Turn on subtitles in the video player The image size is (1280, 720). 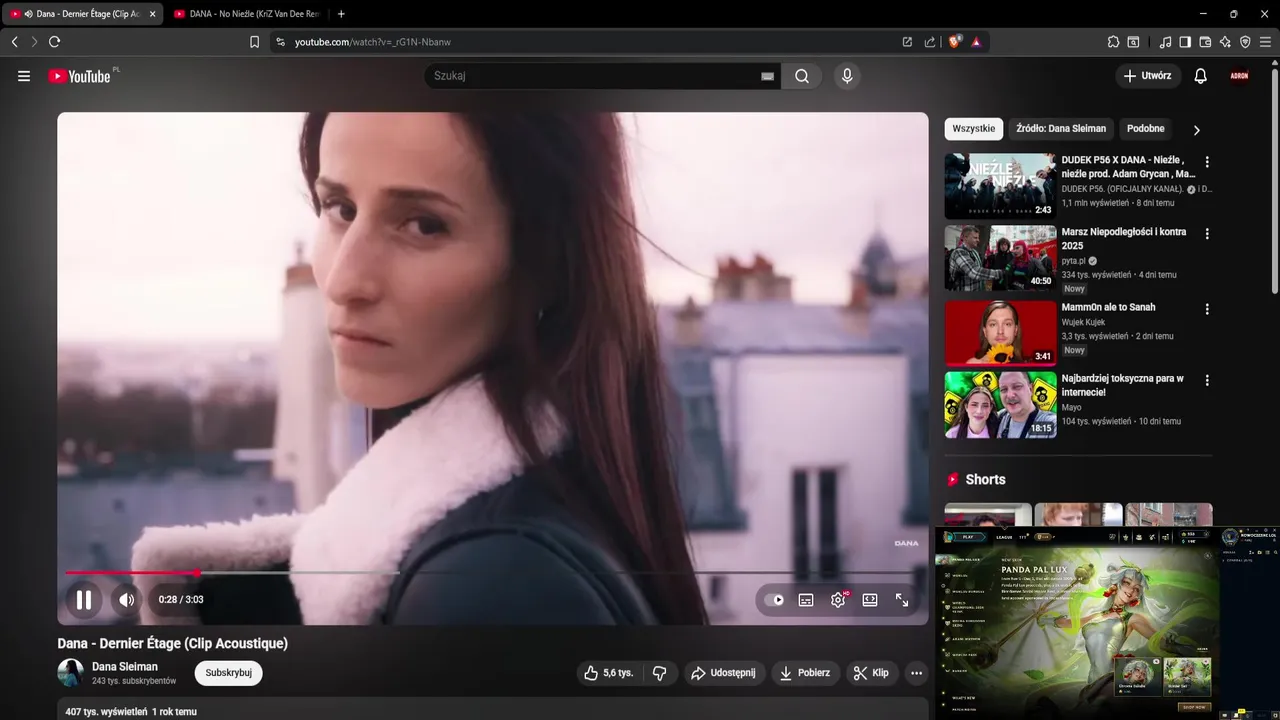(806, 600)
